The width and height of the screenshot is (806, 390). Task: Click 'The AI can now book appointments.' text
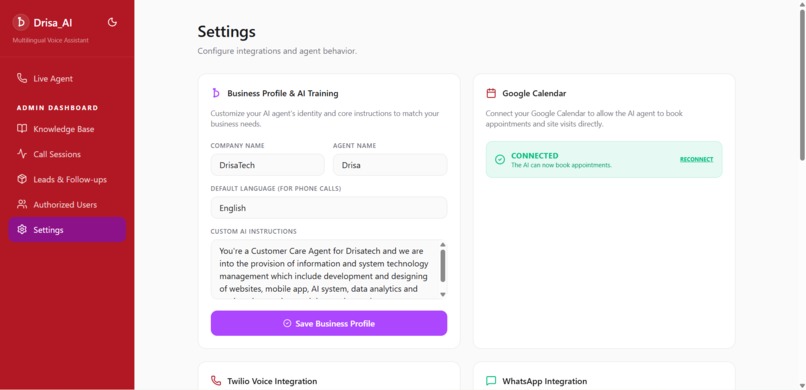tap(561, 165)
